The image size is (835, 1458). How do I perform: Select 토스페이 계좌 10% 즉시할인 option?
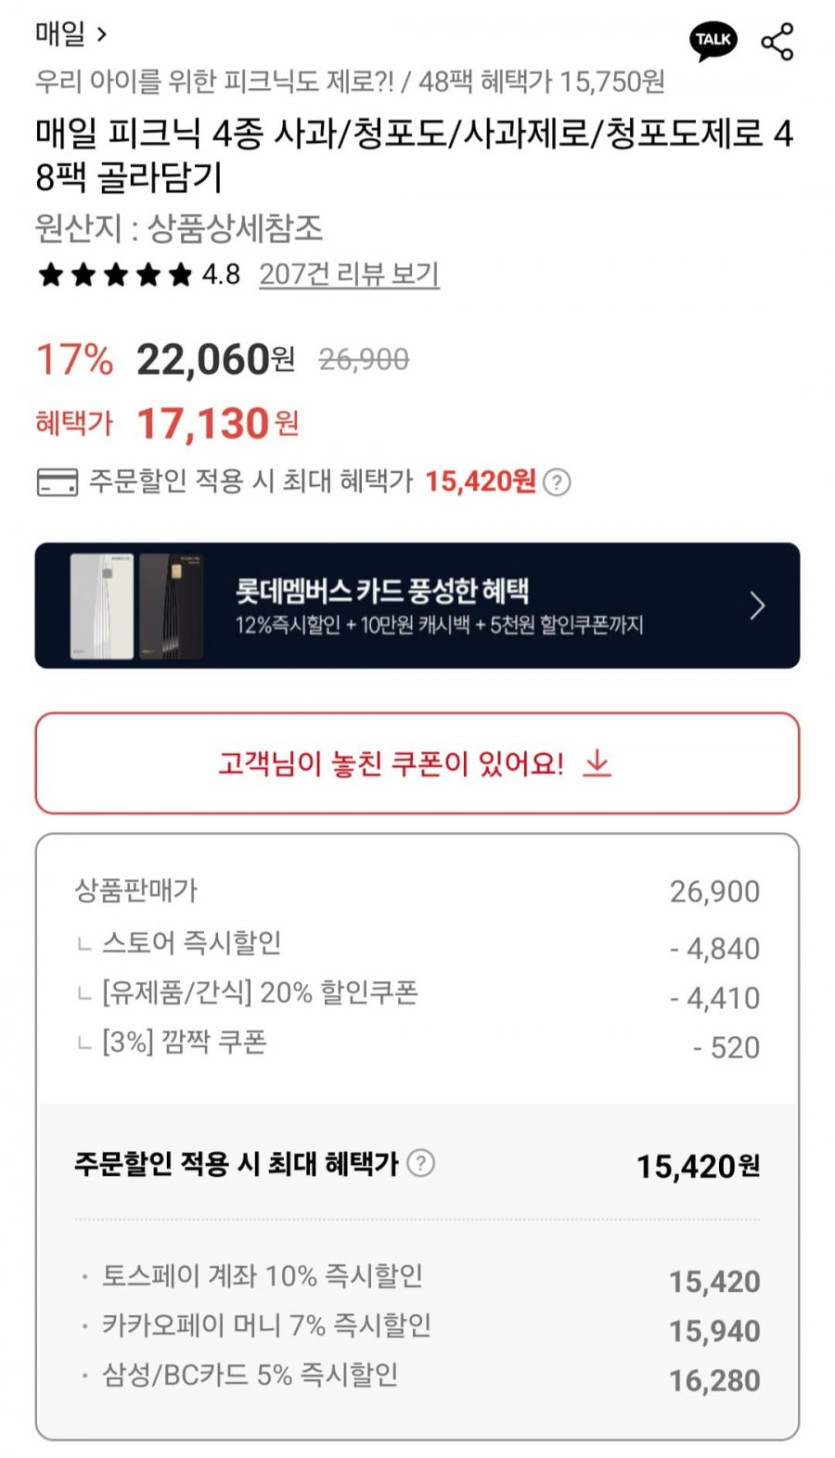(x=263, y=1276)
